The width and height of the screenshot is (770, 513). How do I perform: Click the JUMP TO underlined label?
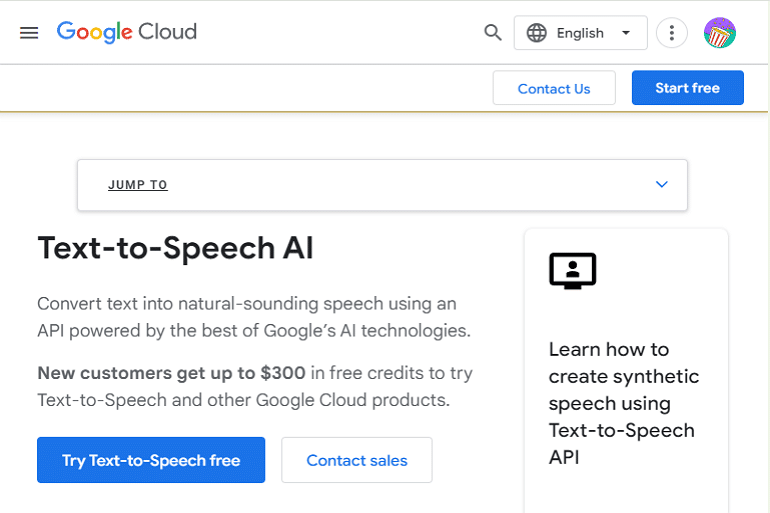click(138, 185)
